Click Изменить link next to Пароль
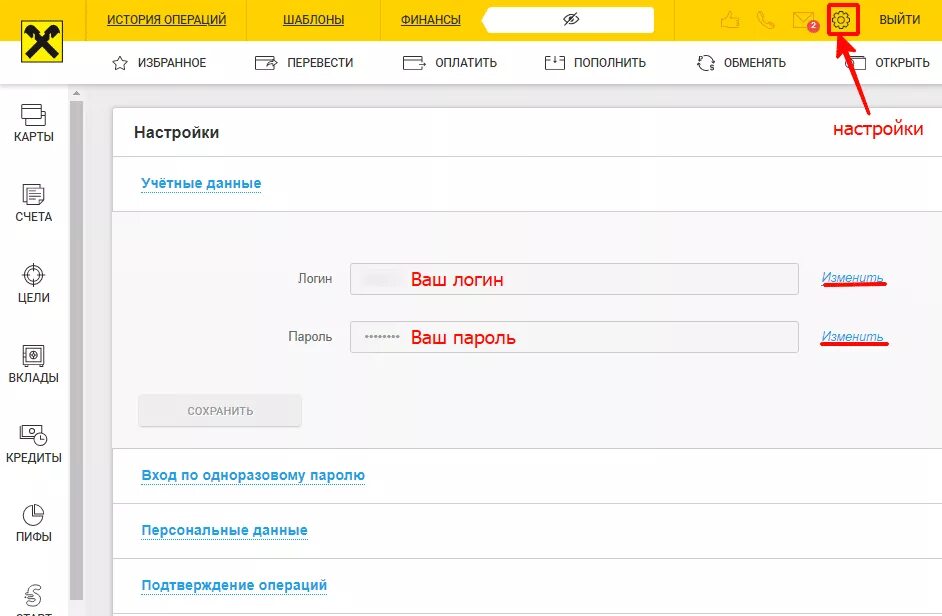 coord(852,337)
